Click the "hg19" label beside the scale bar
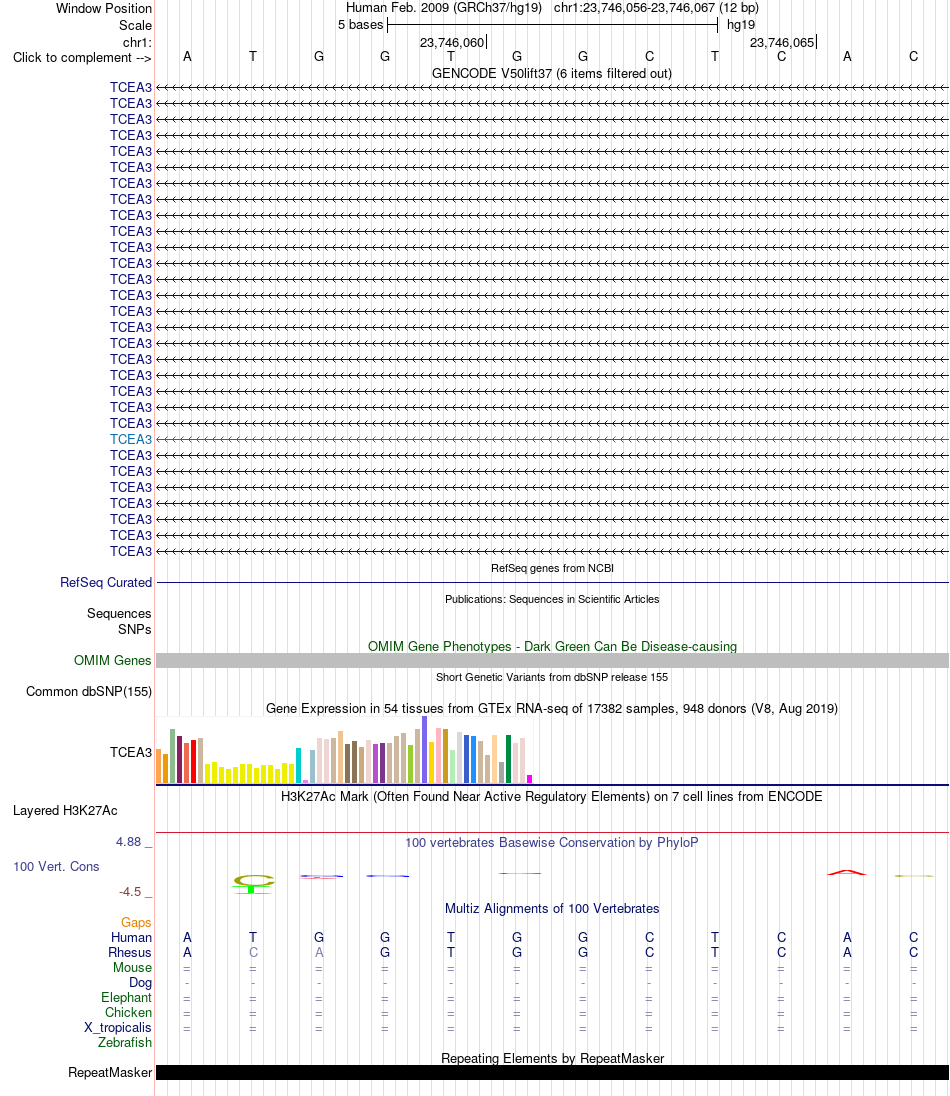The image size is (950, 1096). [x=741, y=24]
